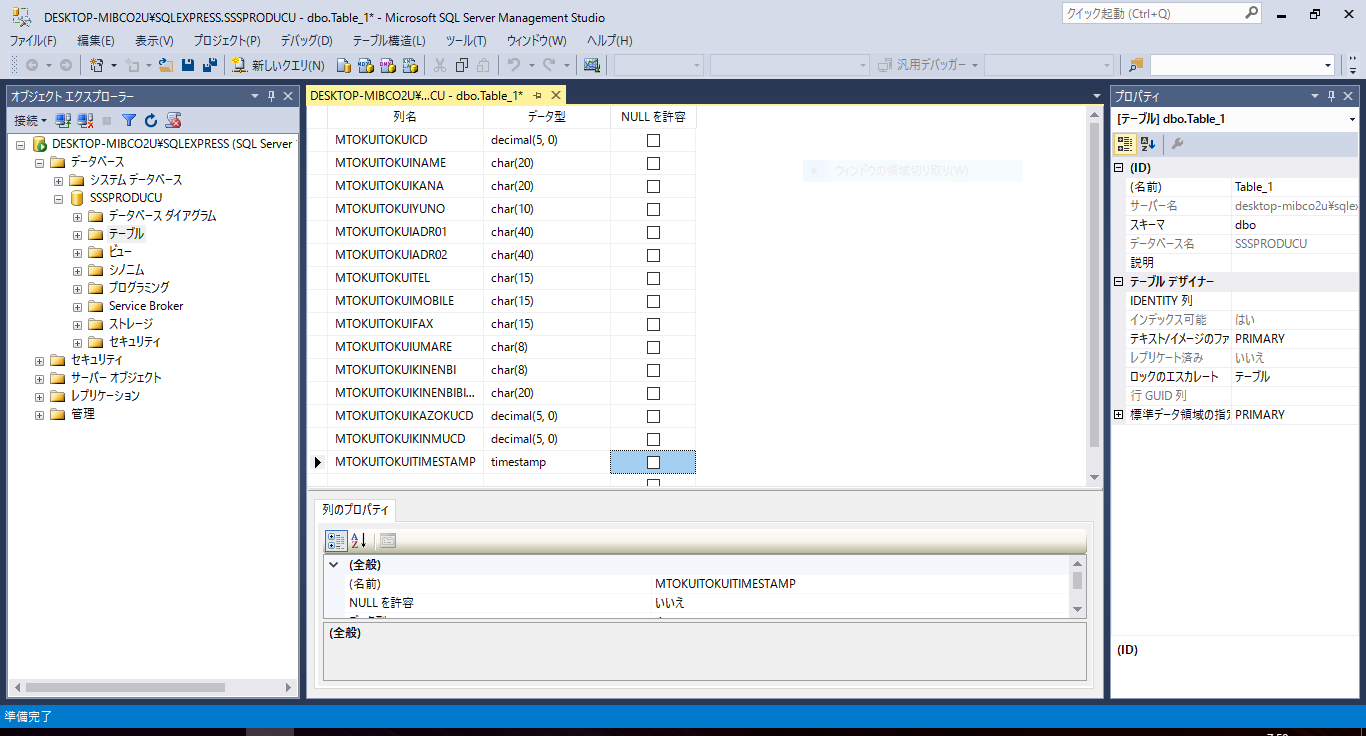Open the テーブル構造(L) menu

coord(389,41)
